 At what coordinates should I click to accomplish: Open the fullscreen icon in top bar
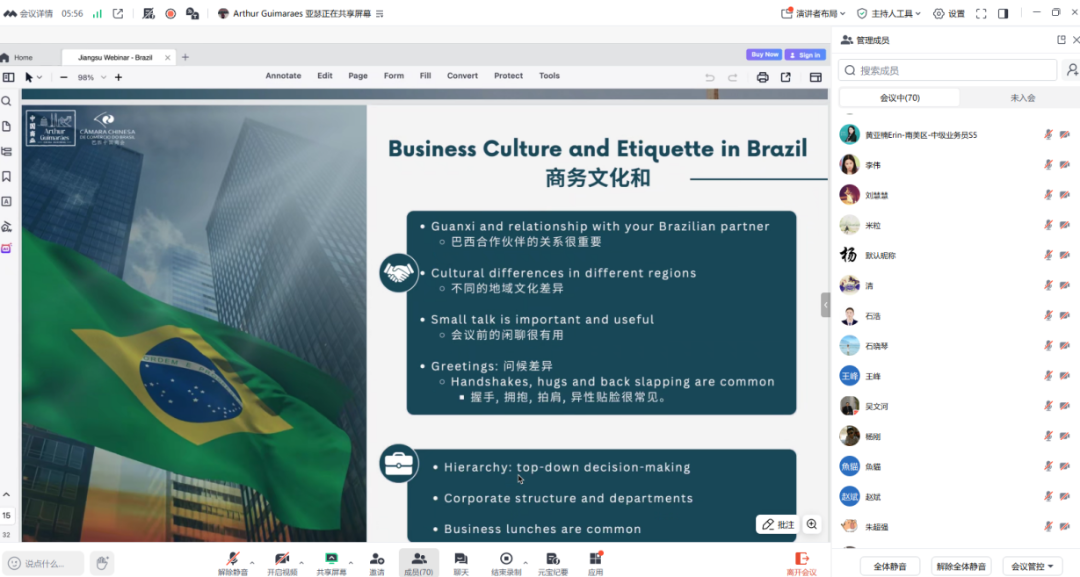(981, 13)
